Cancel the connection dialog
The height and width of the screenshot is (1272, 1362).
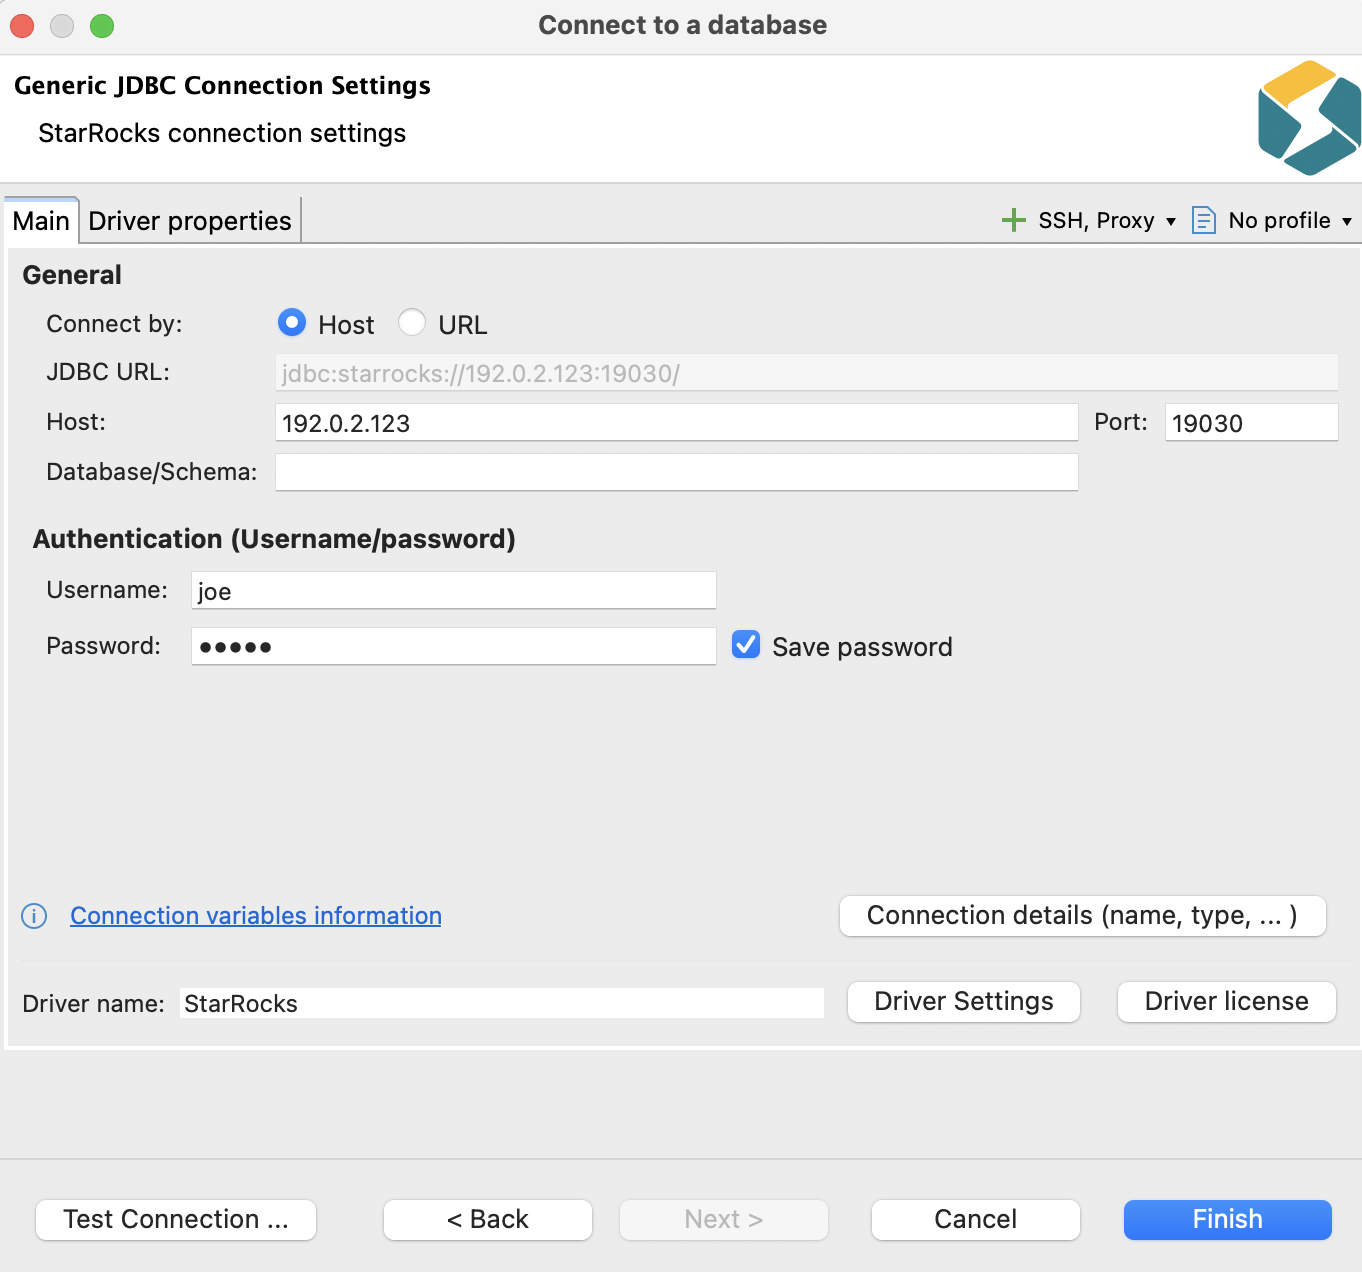[976, 1220]
